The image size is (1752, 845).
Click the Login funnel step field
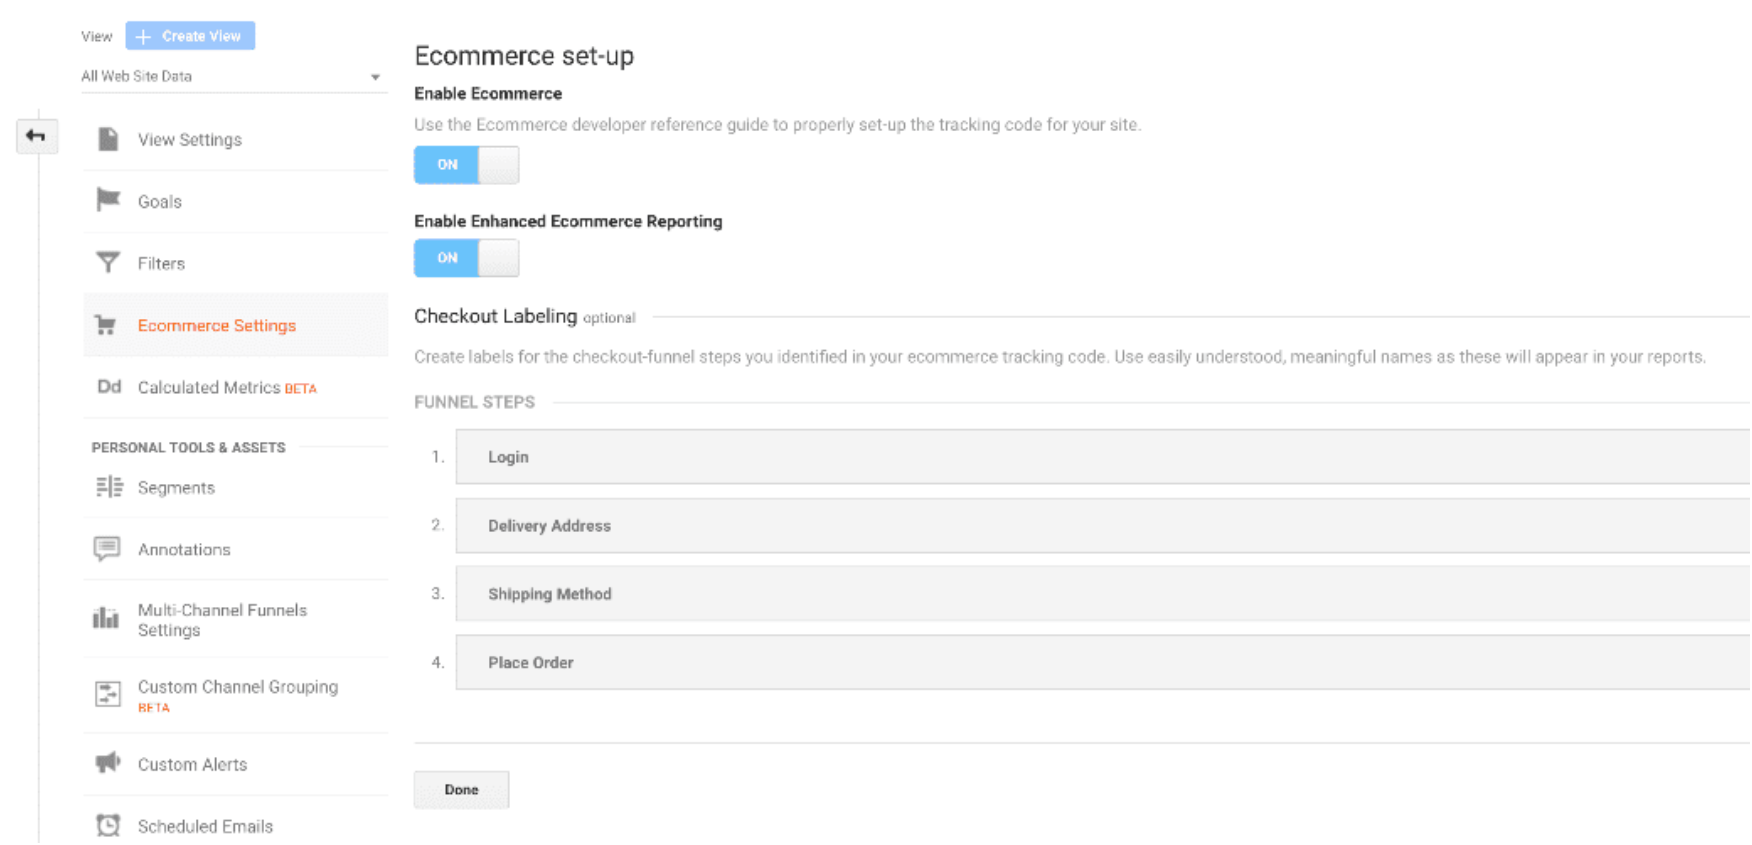coord(1100,457)
